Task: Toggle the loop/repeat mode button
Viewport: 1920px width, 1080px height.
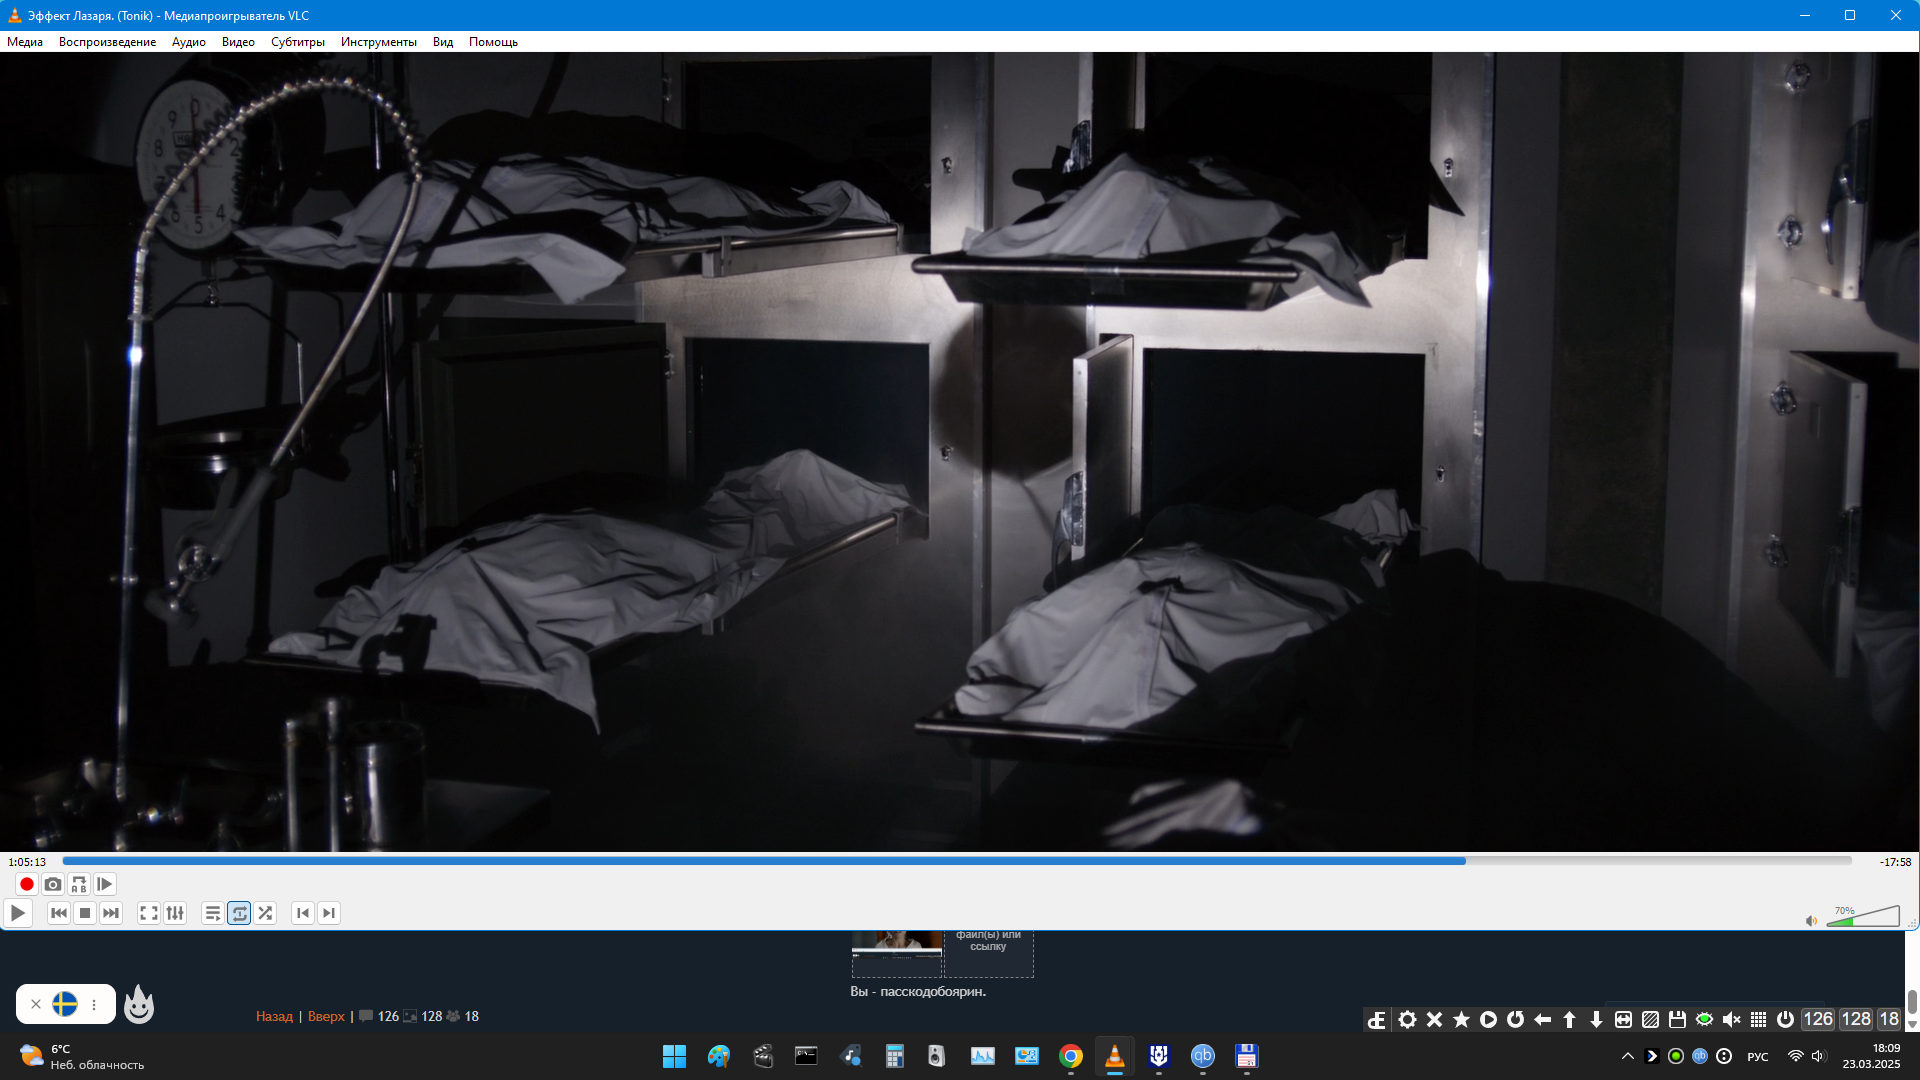Action: (x=239, y=913)
